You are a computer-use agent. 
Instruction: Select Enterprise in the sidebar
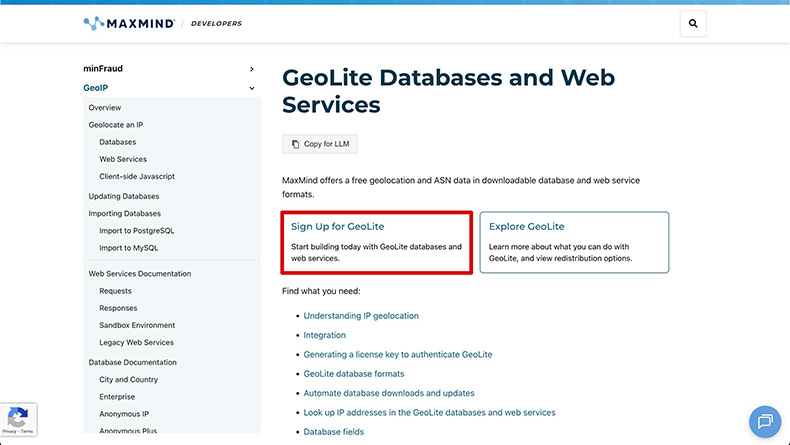click(117, 397)
